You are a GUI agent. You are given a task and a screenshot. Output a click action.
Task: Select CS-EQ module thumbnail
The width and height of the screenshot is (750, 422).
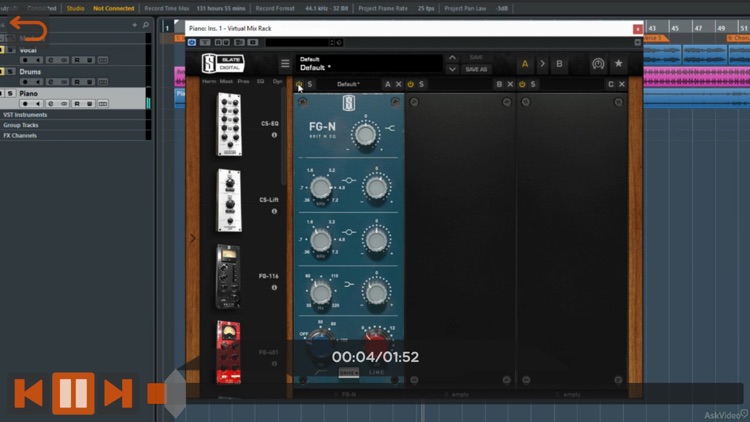tap(230, 124)
